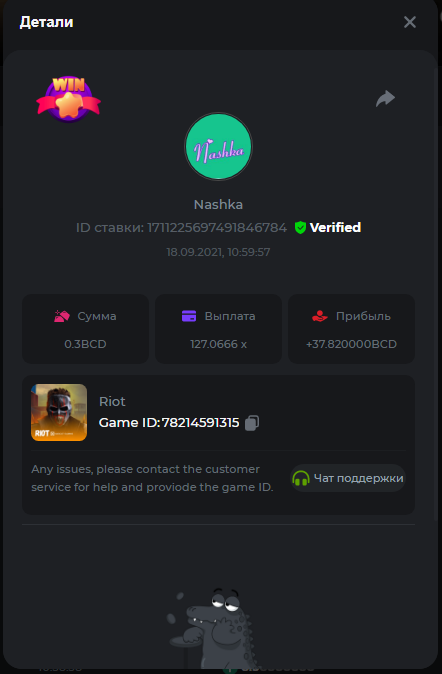
Task: Click the 127.0666 x payout value
Action: [x=218, y=344]
